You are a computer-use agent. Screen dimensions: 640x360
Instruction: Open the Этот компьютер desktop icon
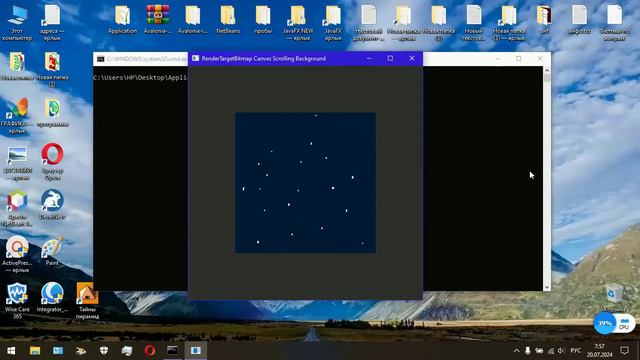tap(17, 23)
